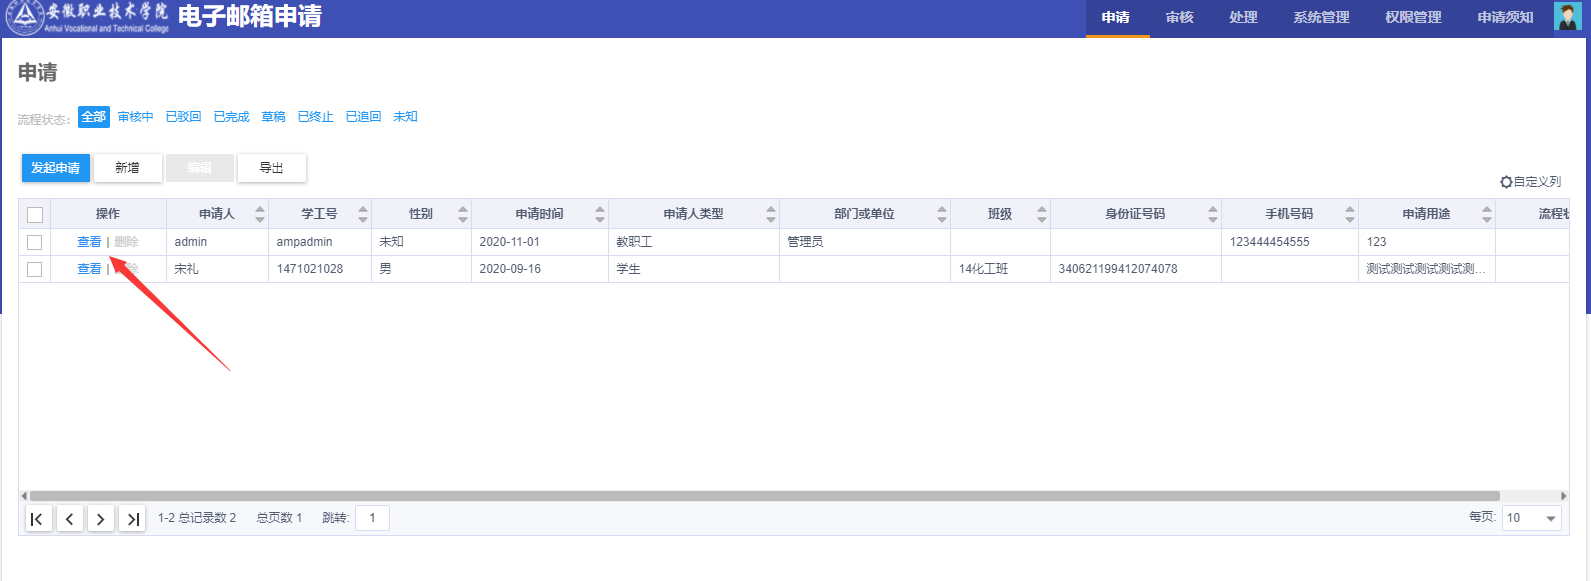The image size is (1591, 581).
Task: Sort by the 申请用途 column arrows
Action: coord(1487,214)
